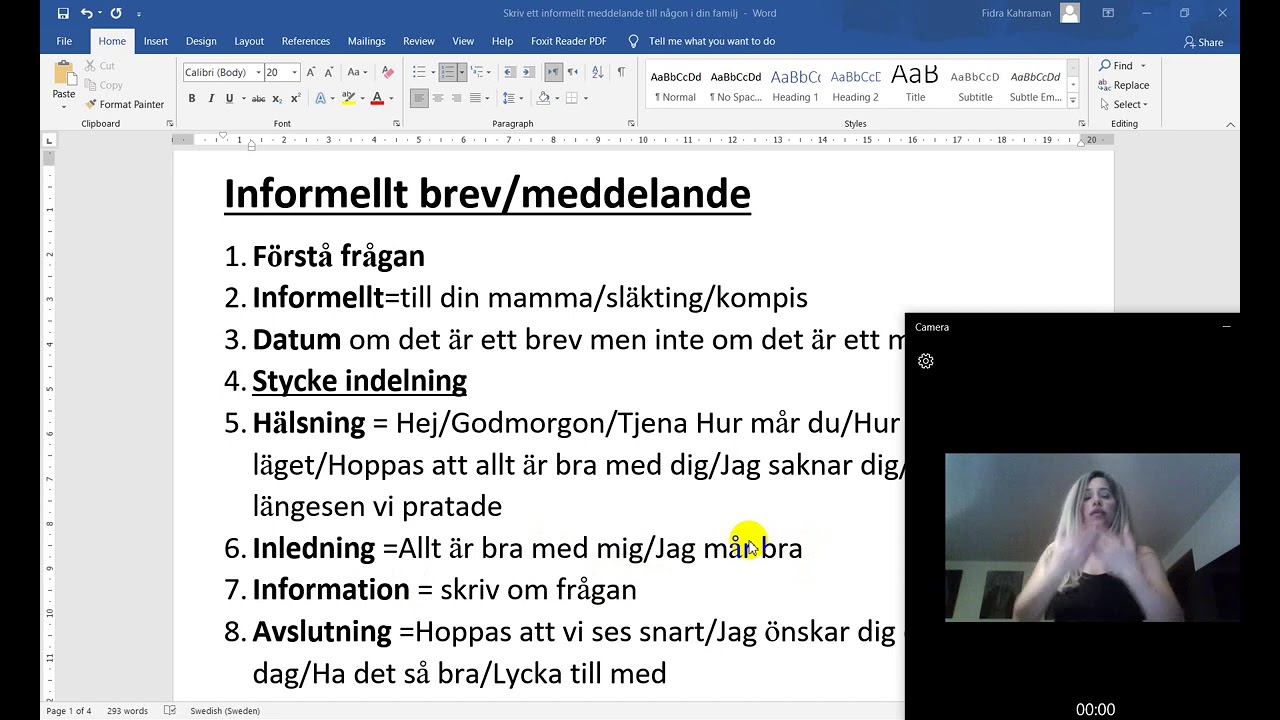Toggle bold formatting
Screen dimensions: 1280x720
point(192,98)
